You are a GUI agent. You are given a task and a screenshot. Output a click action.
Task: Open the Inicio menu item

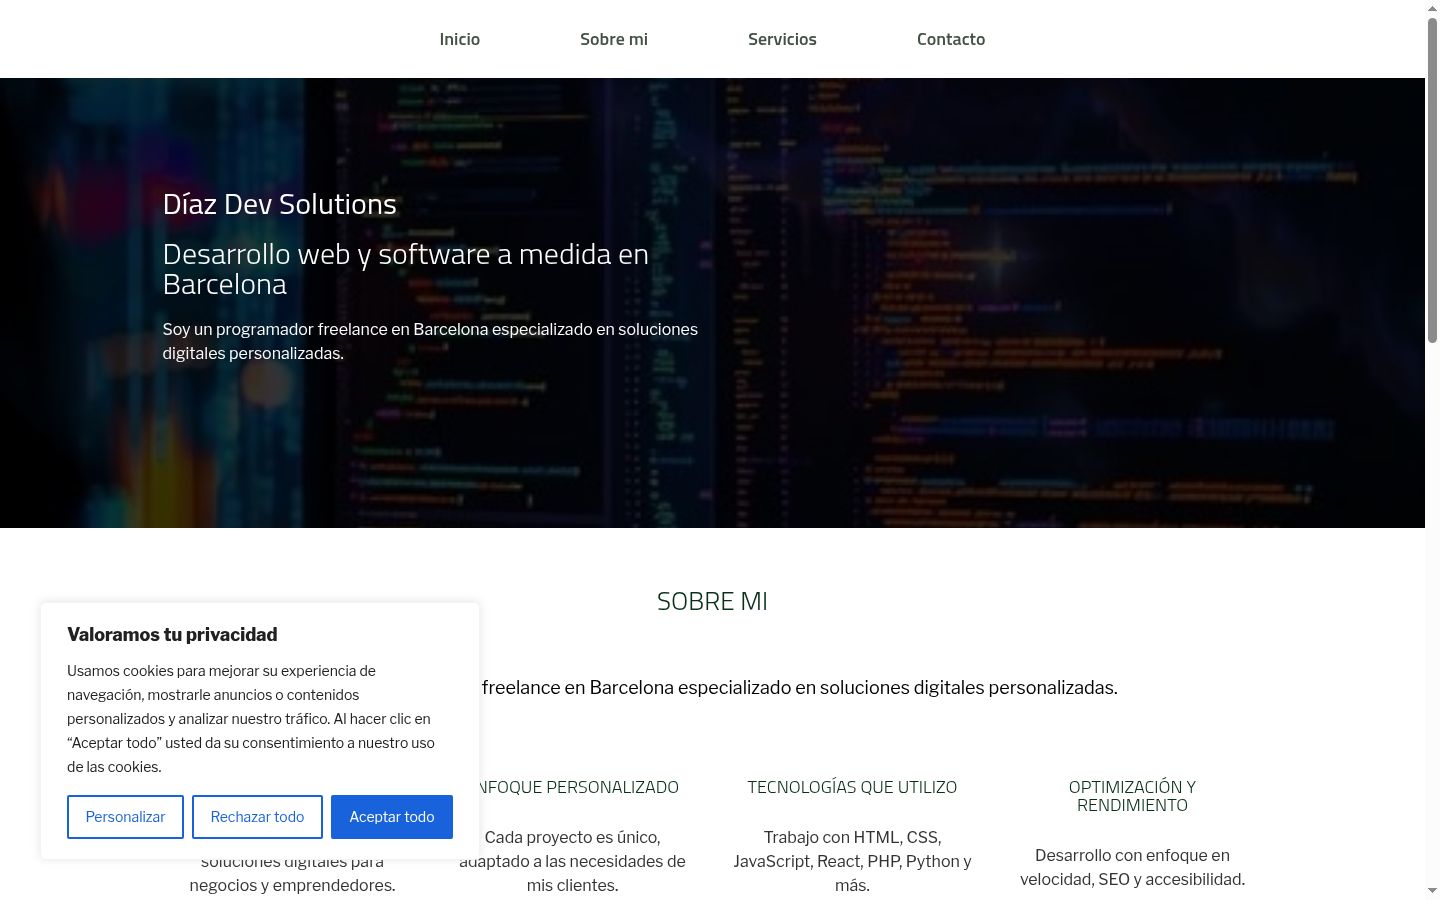pos(460,39)
